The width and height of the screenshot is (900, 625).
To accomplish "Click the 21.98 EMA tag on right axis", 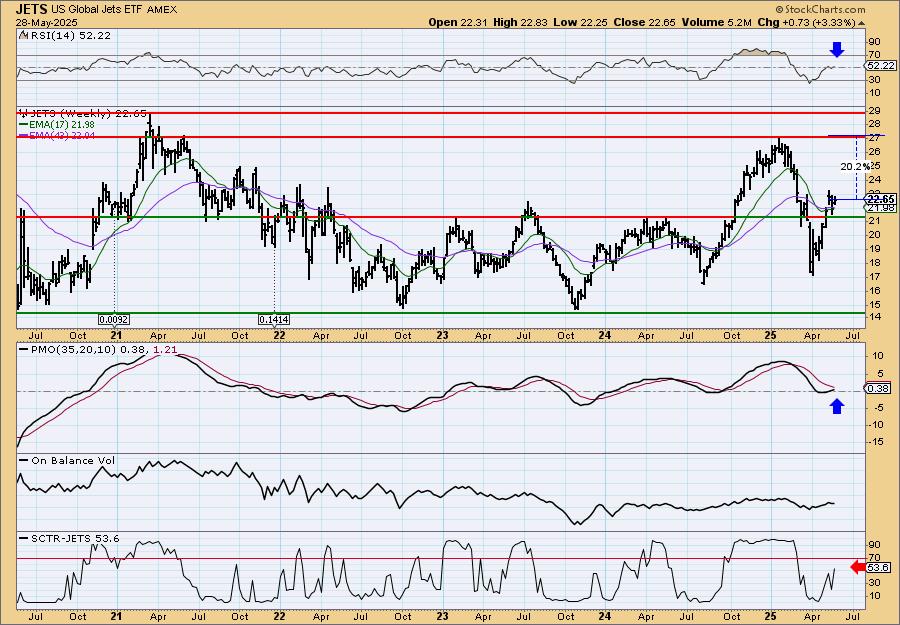I will [881, 208].
